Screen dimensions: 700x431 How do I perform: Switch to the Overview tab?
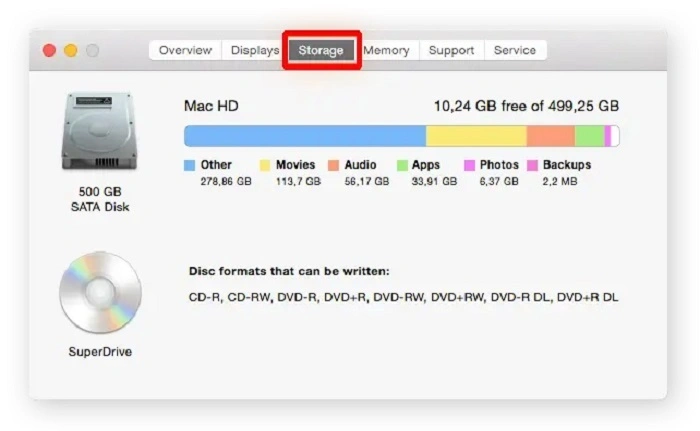click(x=185, y=50)
